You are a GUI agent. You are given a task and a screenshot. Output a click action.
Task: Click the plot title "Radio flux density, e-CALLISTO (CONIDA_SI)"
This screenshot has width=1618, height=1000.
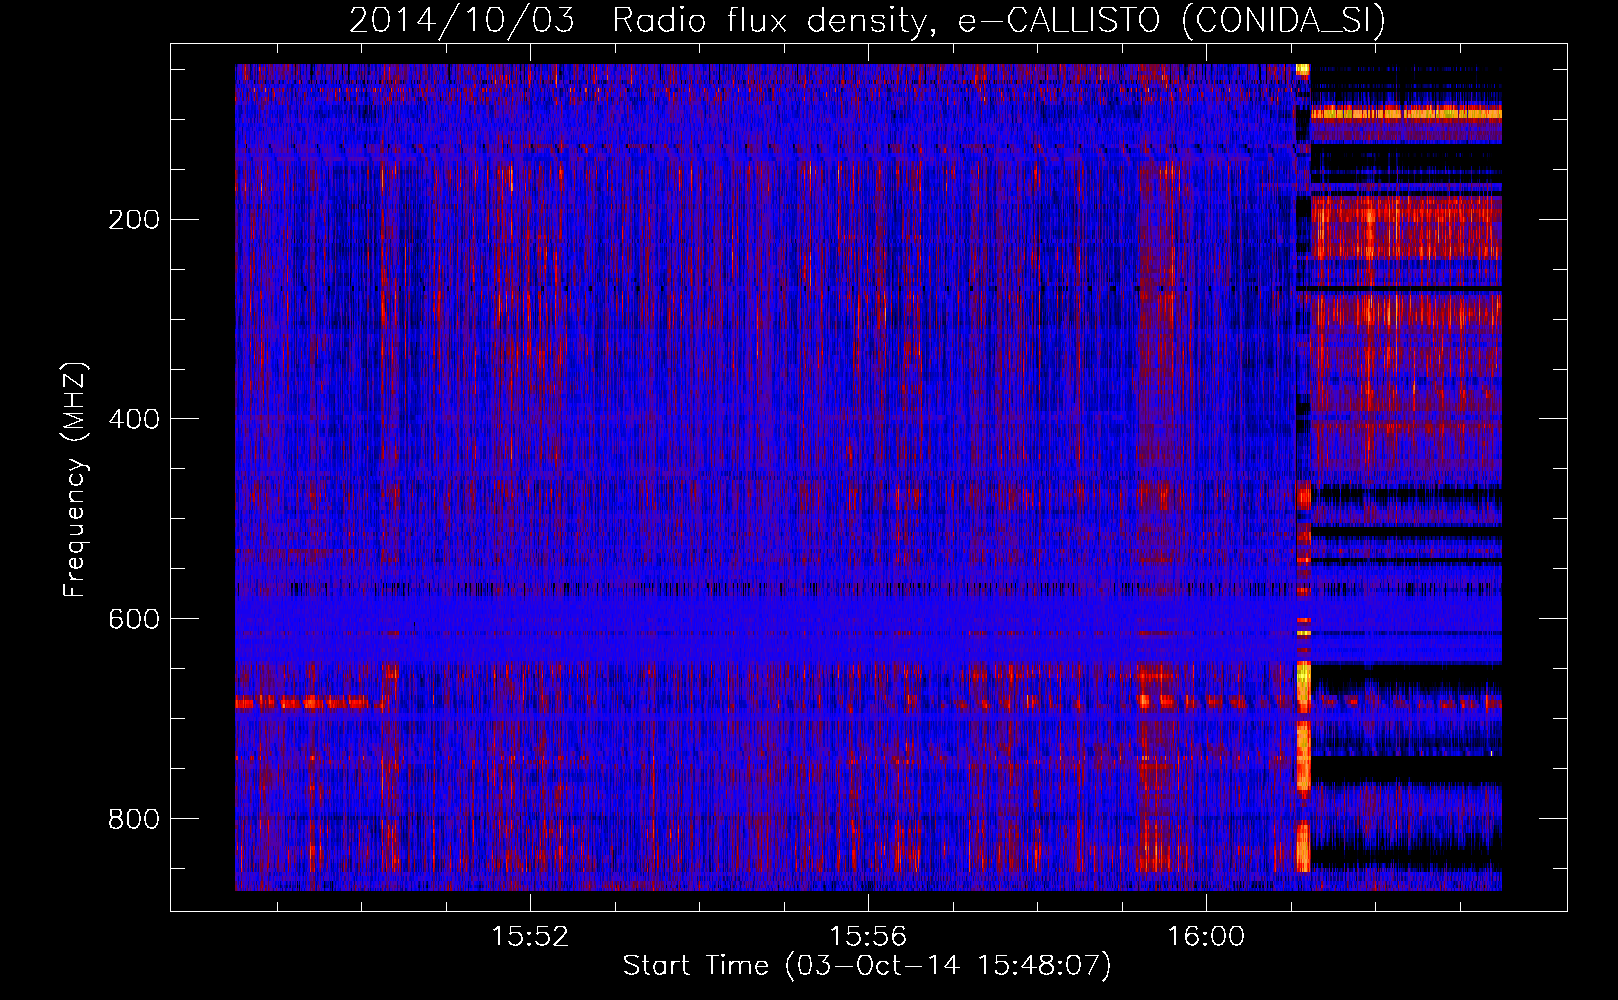click(x=999, y=20)
